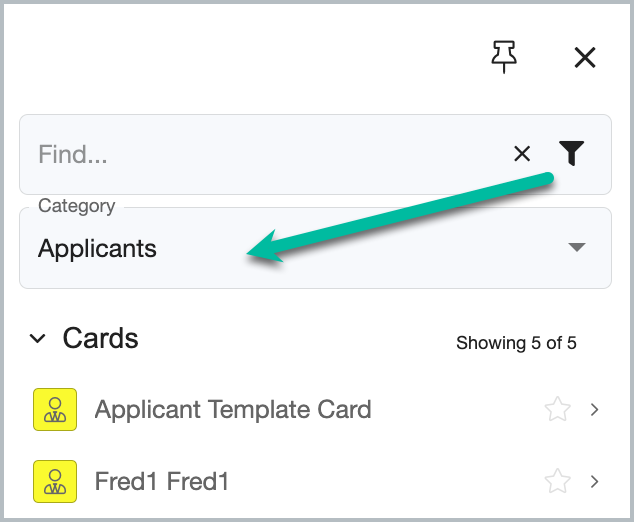Click the Applicants text in category box
Screen dimensions: 634x522
pyautogui.click(x=97, y=248)
